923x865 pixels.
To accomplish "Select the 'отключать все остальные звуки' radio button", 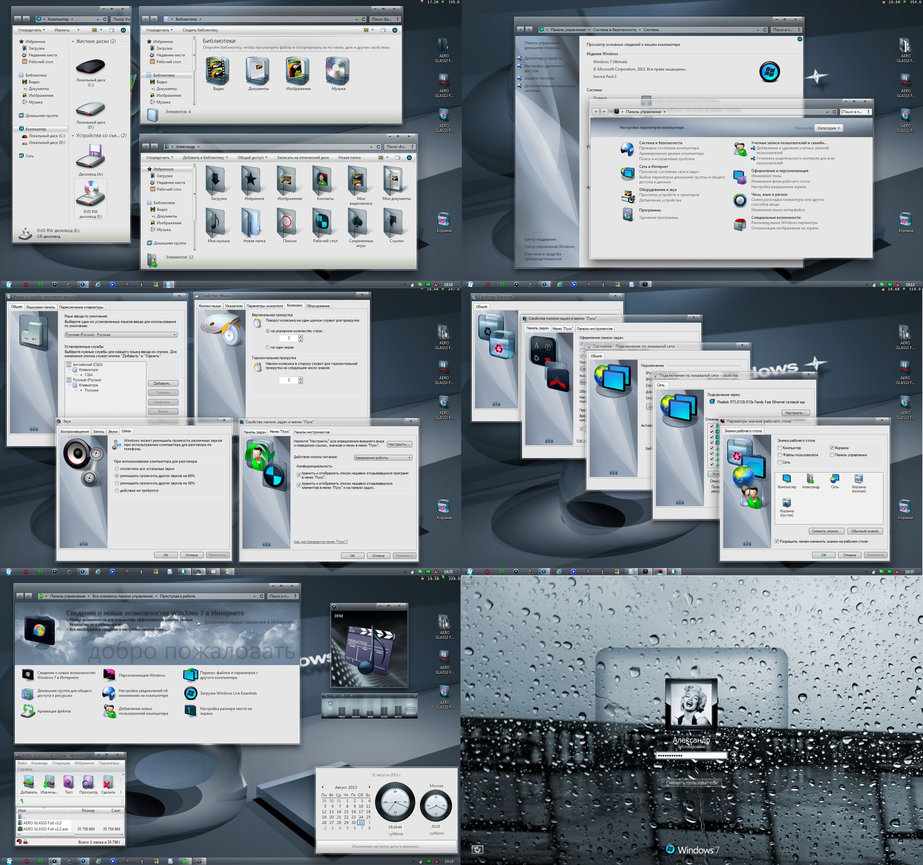I will [118, 469].
